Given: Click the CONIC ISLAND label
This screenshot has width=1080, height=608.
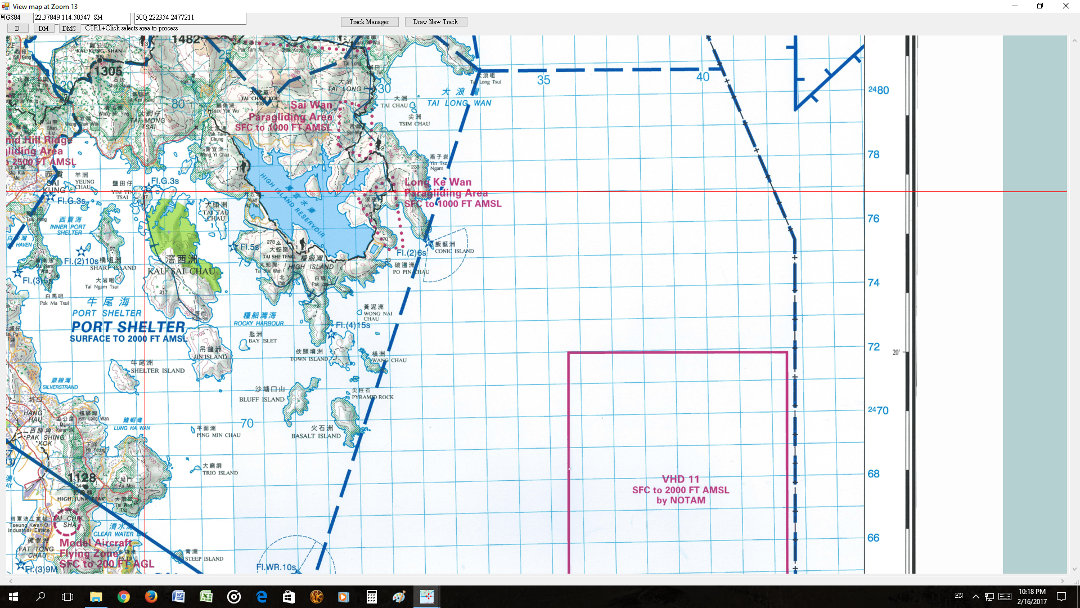Looking at the screenshot, I should (455, 251).
